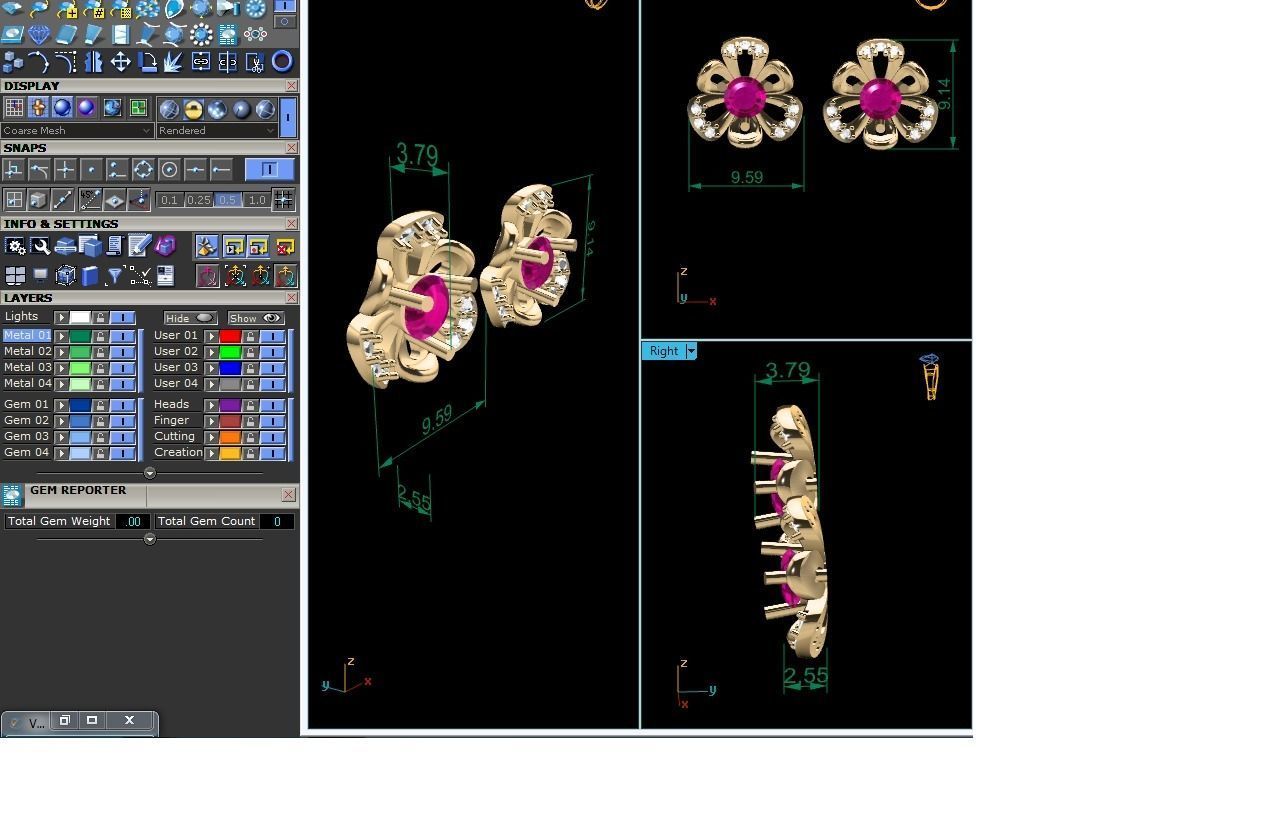Click the chain link join tool

[x=201, y=62]
